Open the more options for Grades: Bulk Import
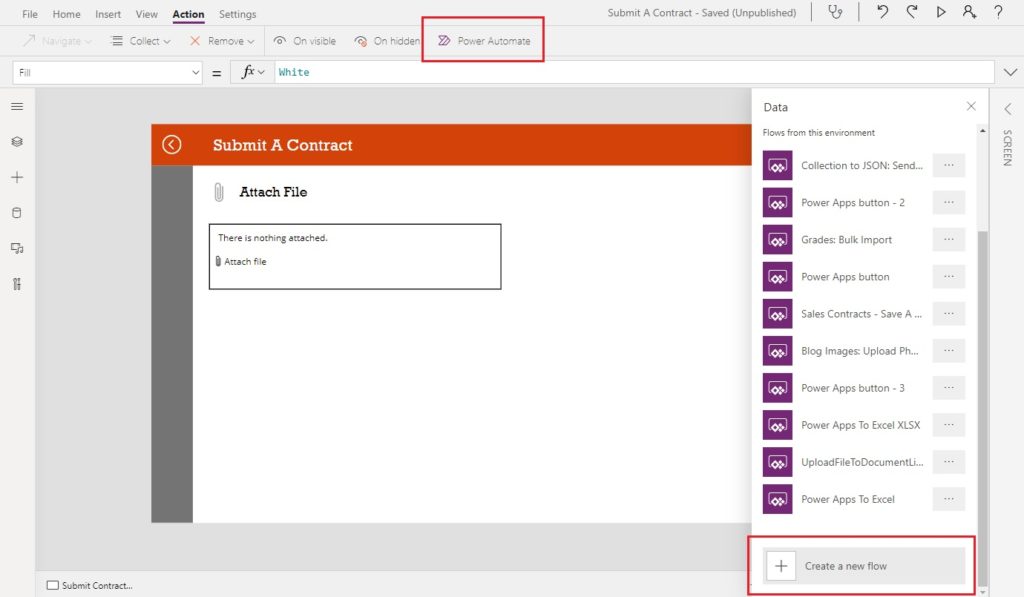The height and width of the screenshot is (597, 1024). (x=949, y=240)
